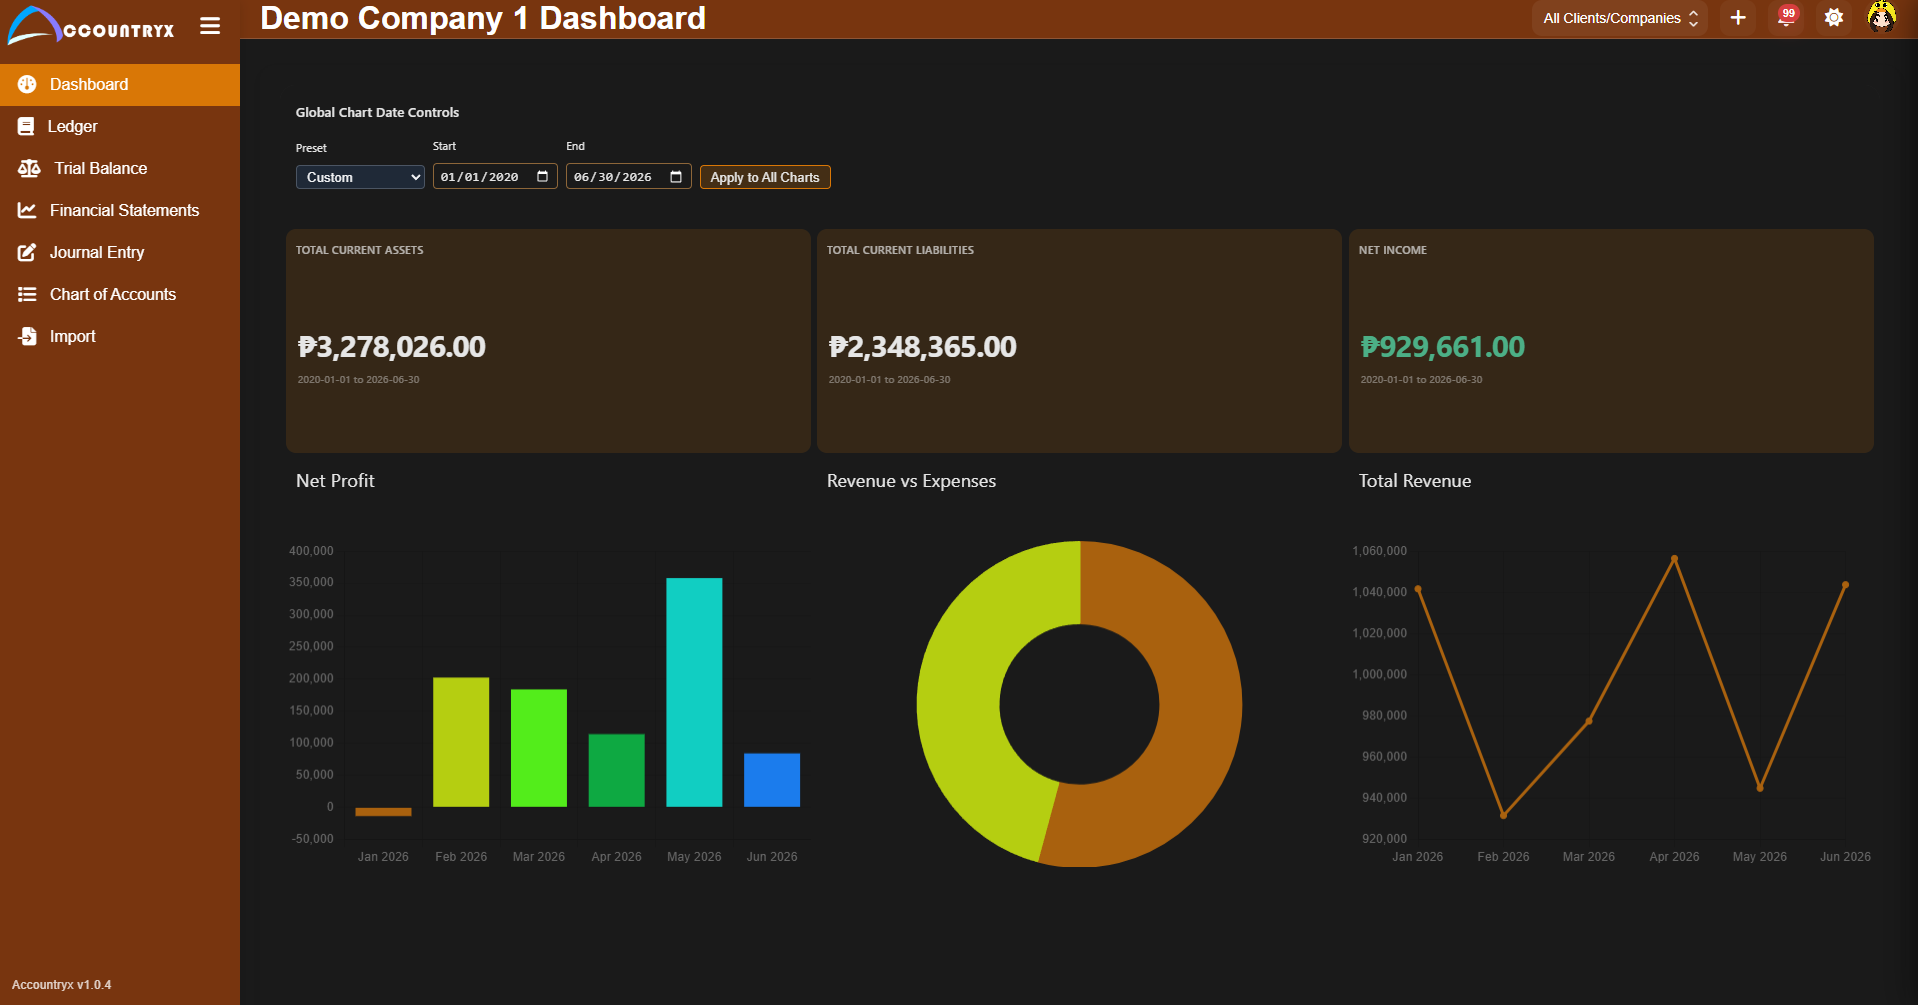
Task: Open Chart of Accounts
Action: 120,295
